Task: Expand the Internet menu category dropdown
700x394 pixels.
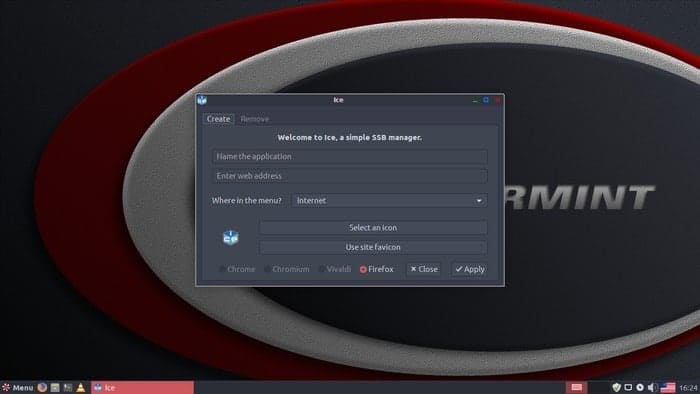Action: coord(389,200)
